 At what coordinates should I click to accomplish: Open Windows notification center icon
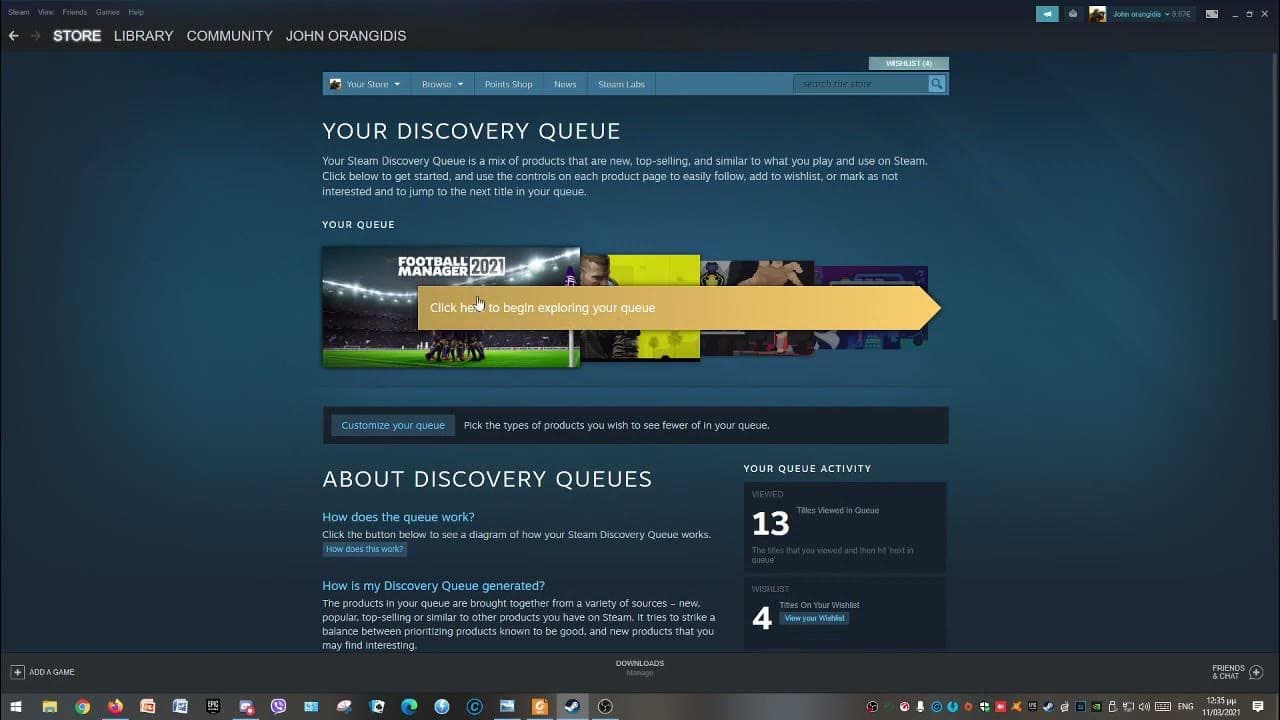point(1258,707)
